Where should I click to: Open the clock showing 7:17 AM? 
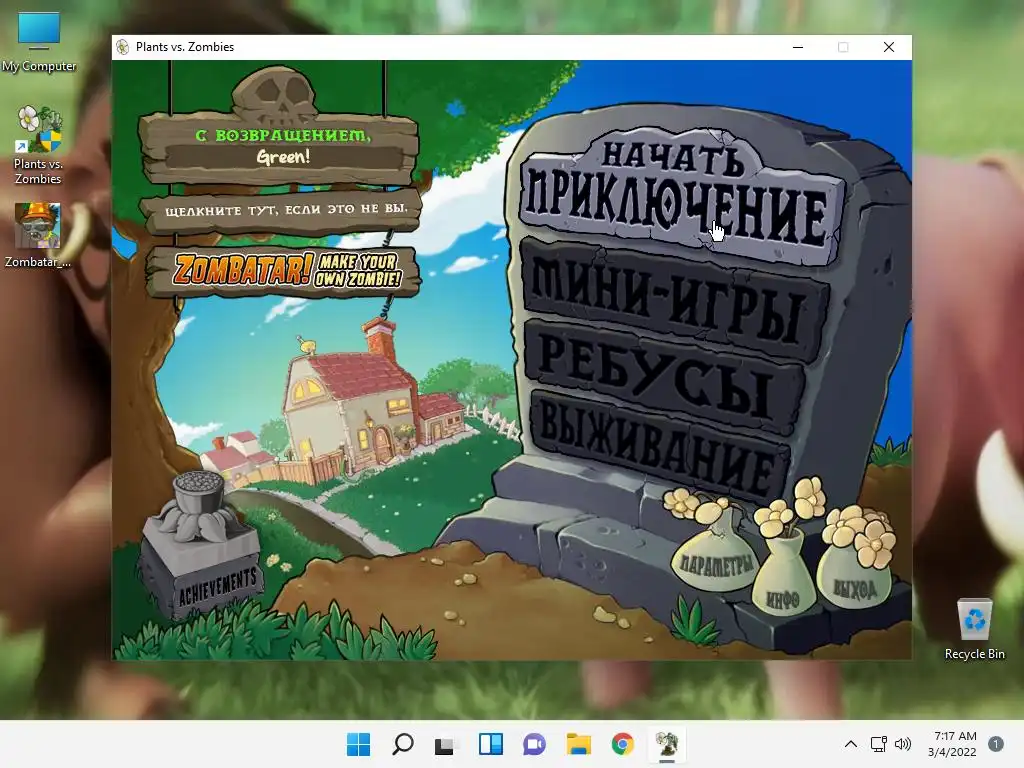(953, 744)
